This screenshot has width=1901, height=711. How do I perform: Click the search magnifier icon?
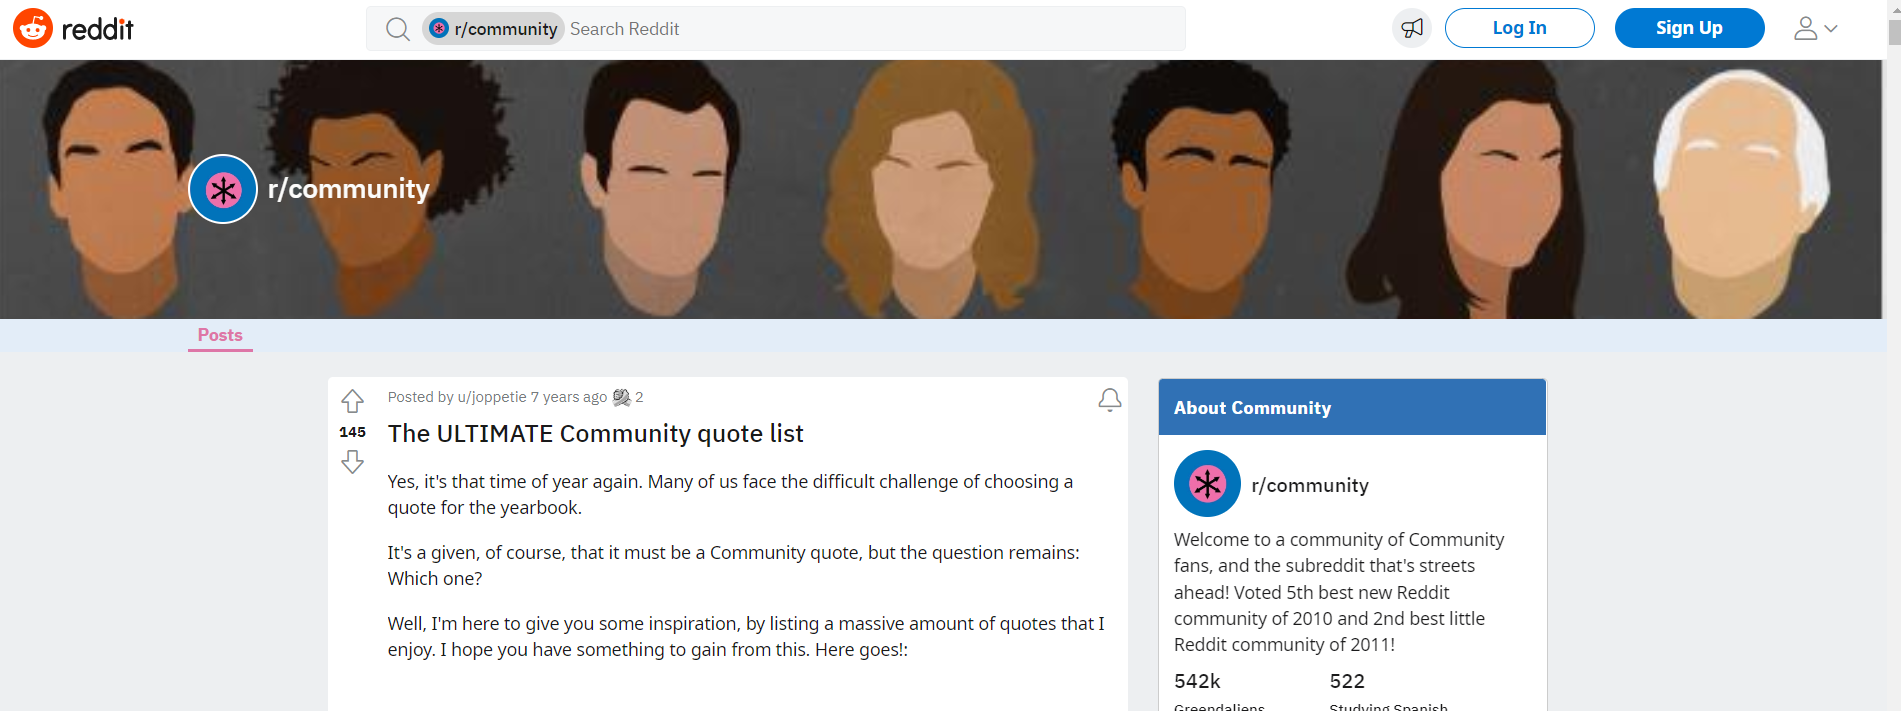[398, 29]
